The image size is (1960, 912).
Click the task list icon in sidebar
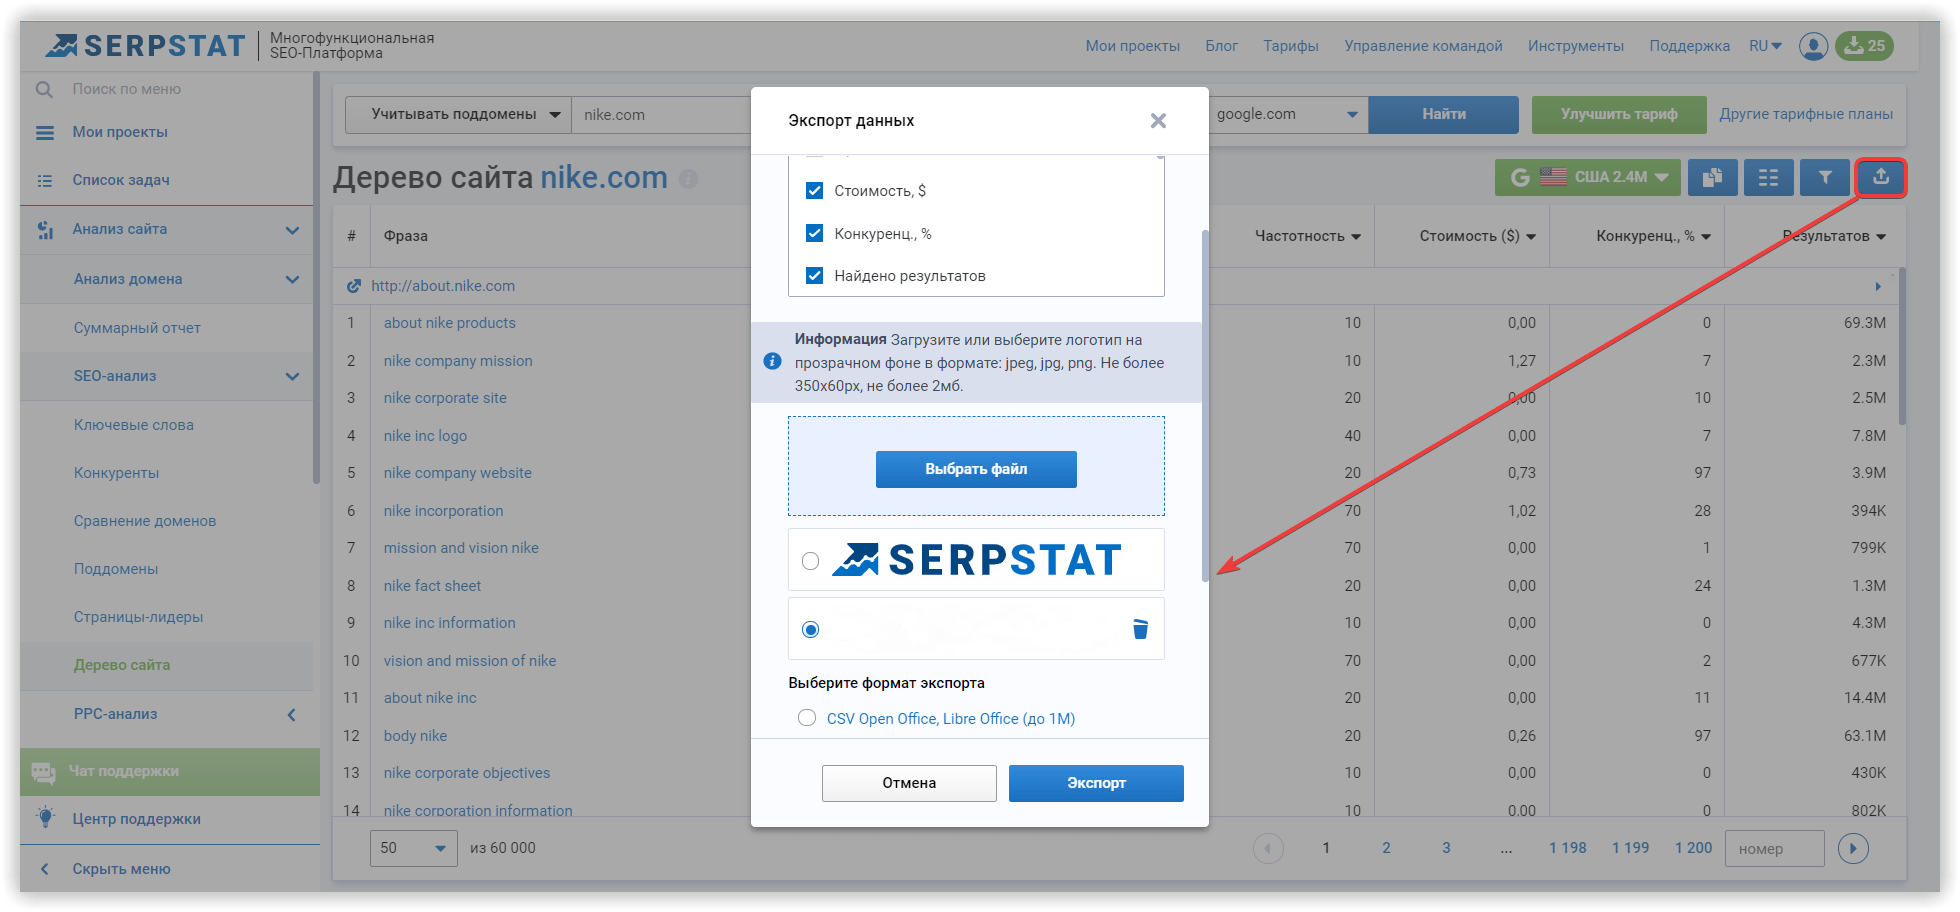click(45, 181)
